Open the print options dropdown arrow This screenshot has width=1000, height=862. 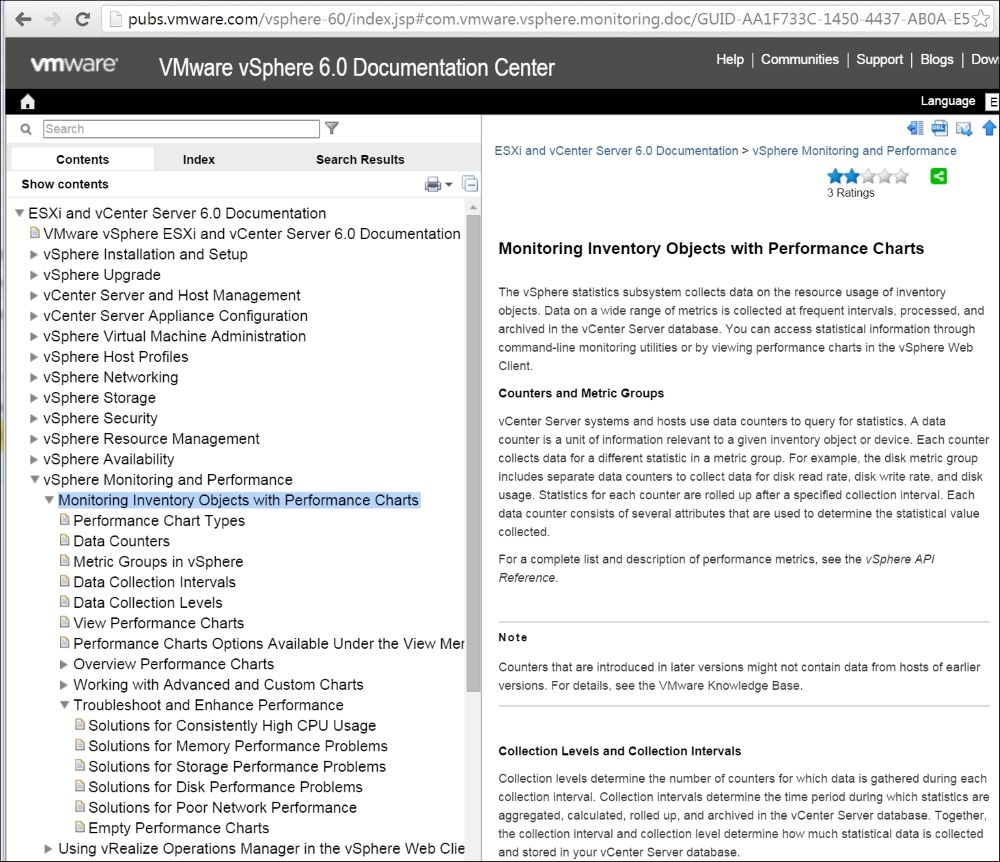449,184
